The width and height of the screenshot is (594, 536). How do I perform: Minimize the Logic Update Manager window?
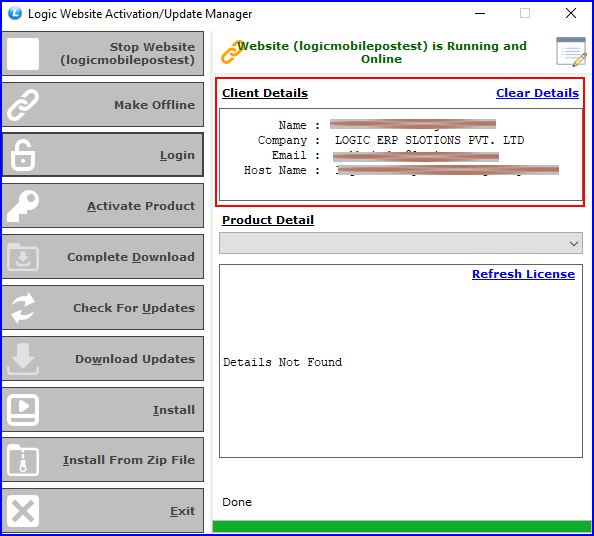[x=480, y=14]
